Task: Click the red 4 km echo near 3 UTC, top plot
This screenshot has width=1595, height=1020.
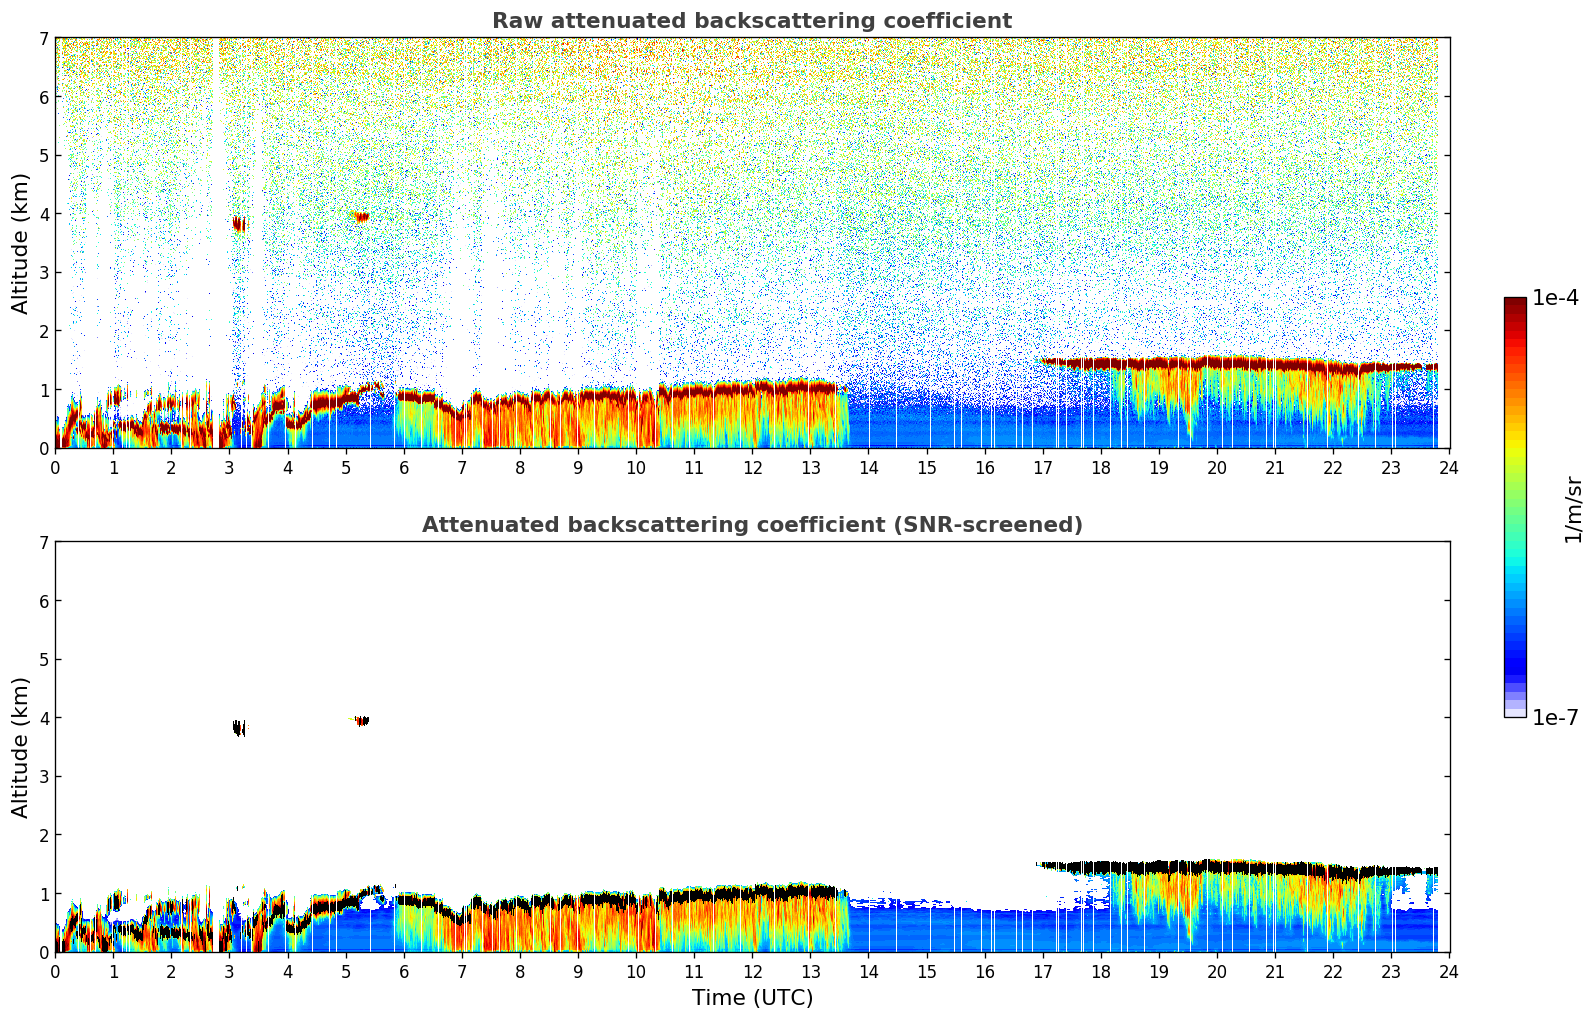Action: (x=239, y=223)
